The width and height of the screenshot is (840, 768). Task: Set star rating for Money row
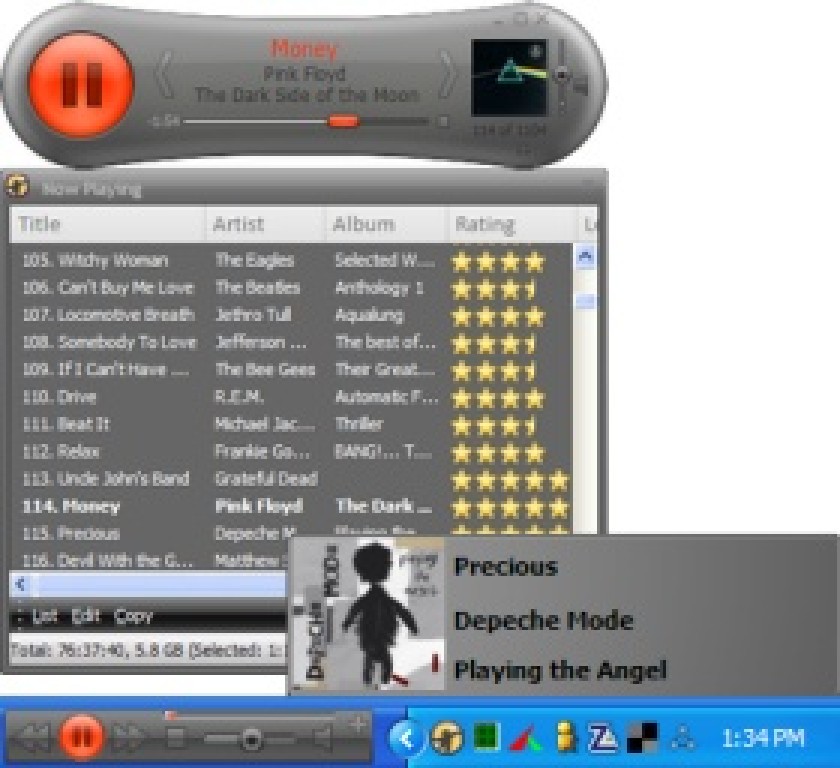point(509,508)
